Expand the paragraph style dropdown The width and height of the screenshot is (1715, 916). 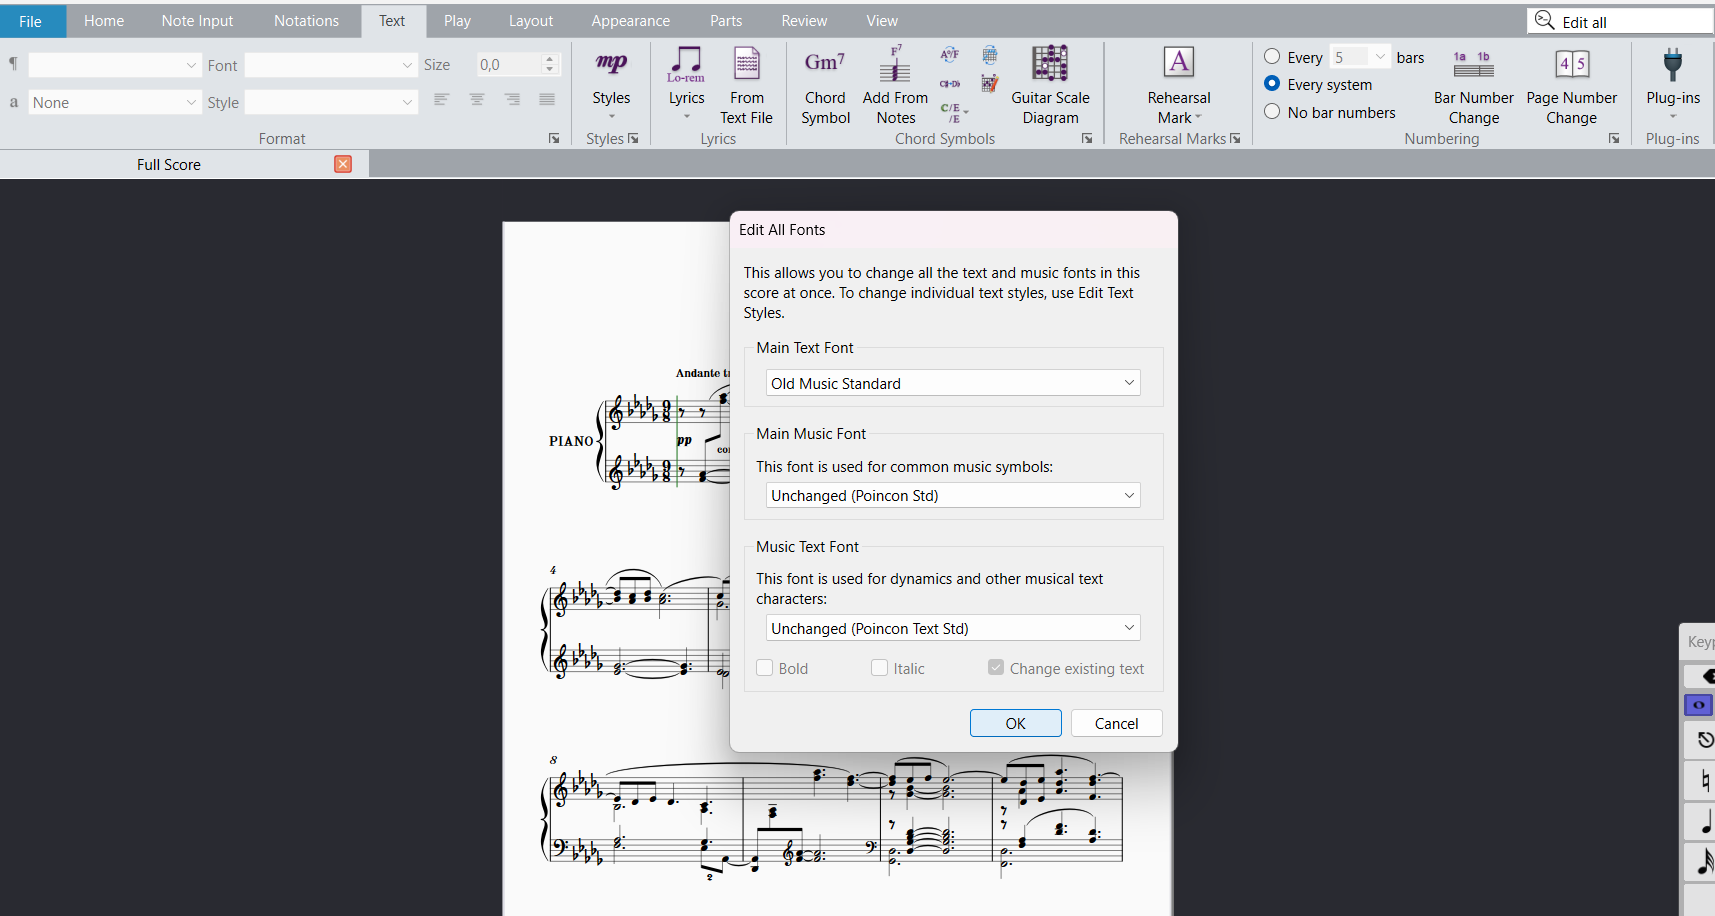[x=115, y=65]
